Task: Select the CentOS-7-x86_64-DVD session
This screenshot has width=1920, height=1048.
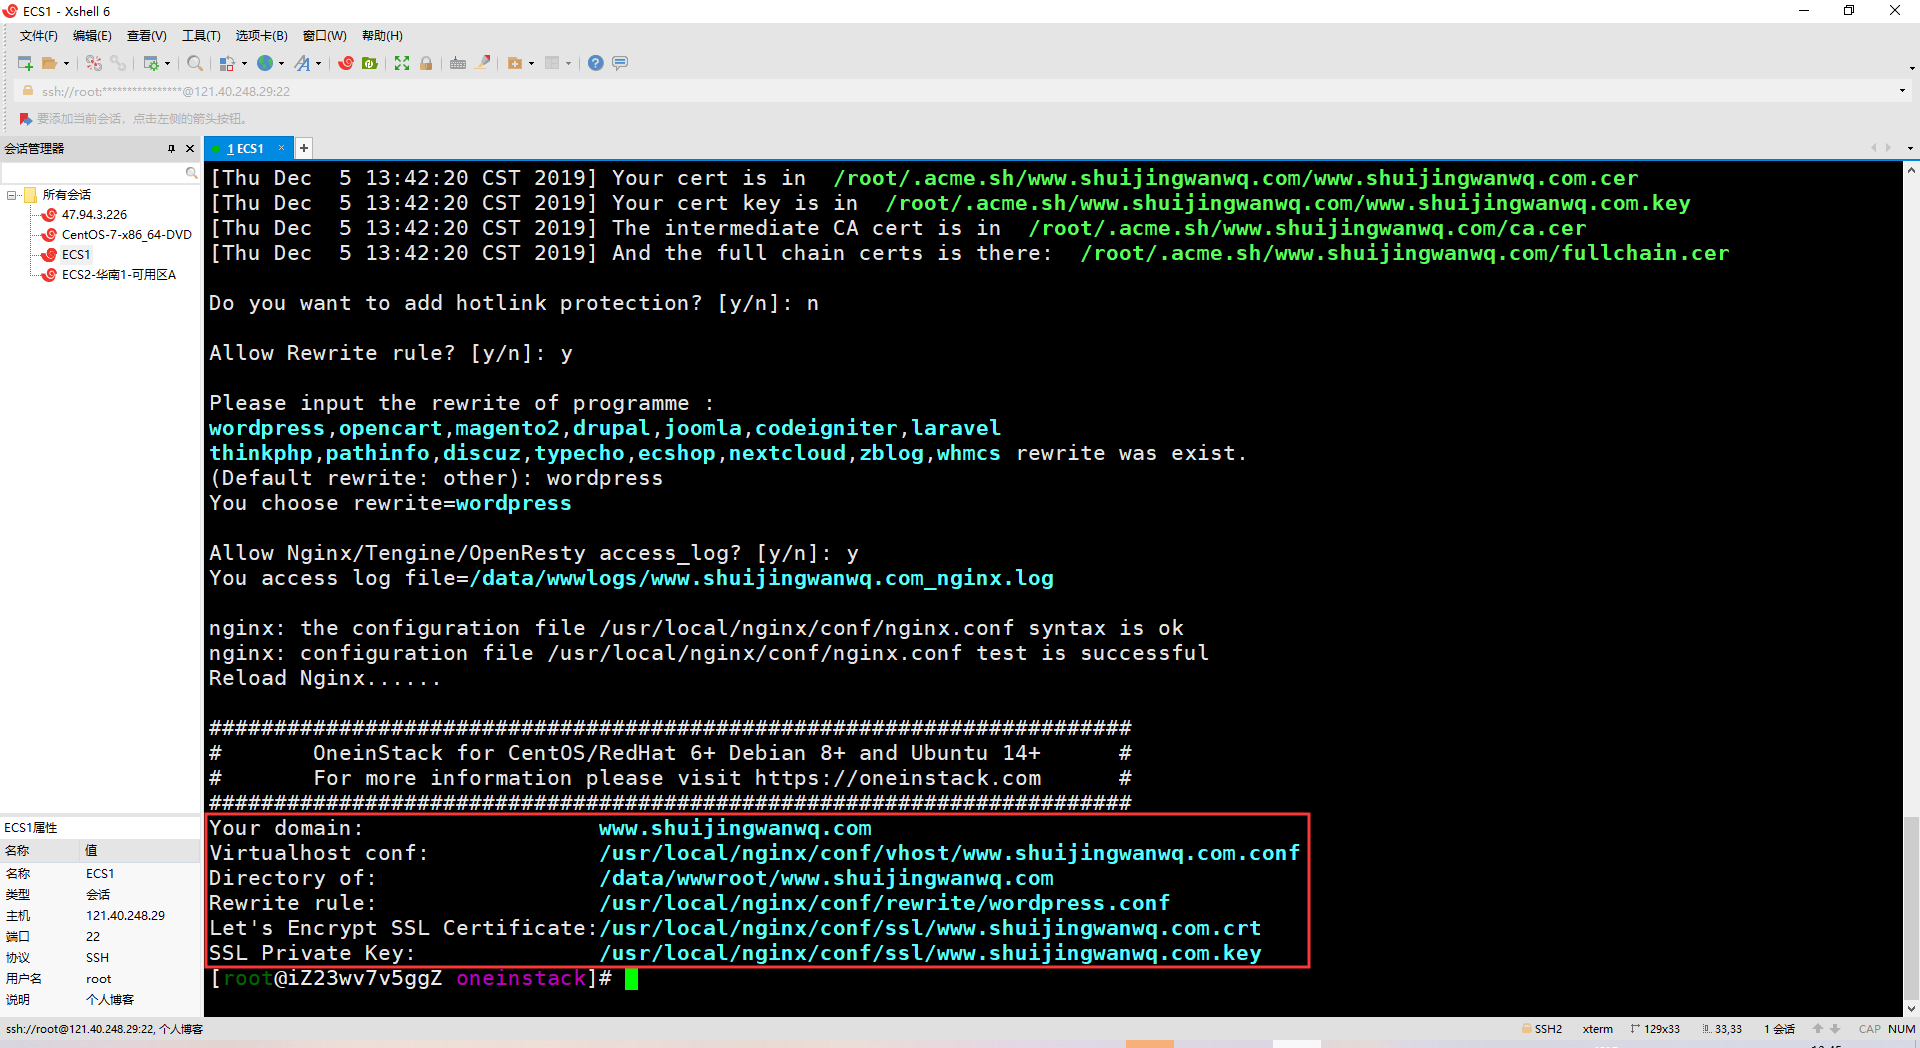Action: click(x=126, y=235)
